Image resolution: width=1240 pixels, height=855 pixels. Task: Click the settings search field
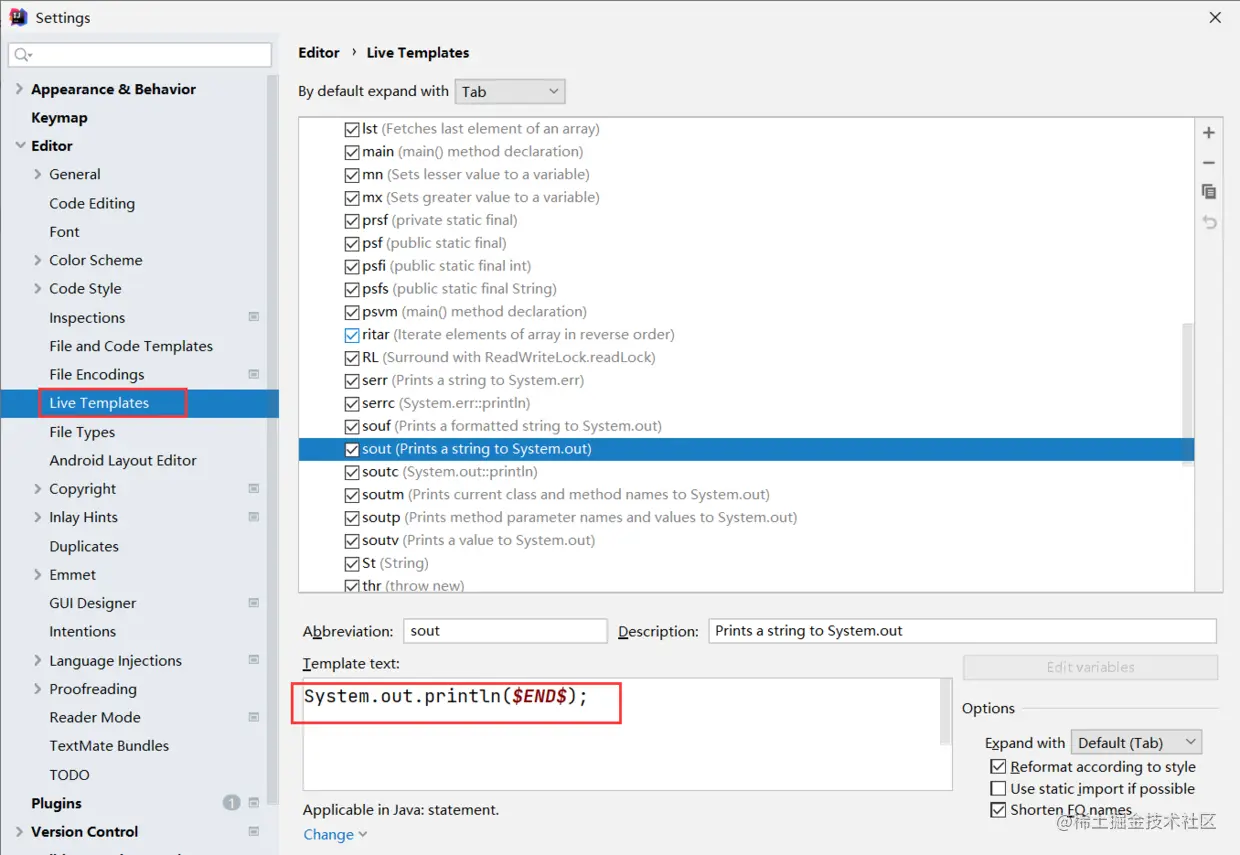[140, 55]
